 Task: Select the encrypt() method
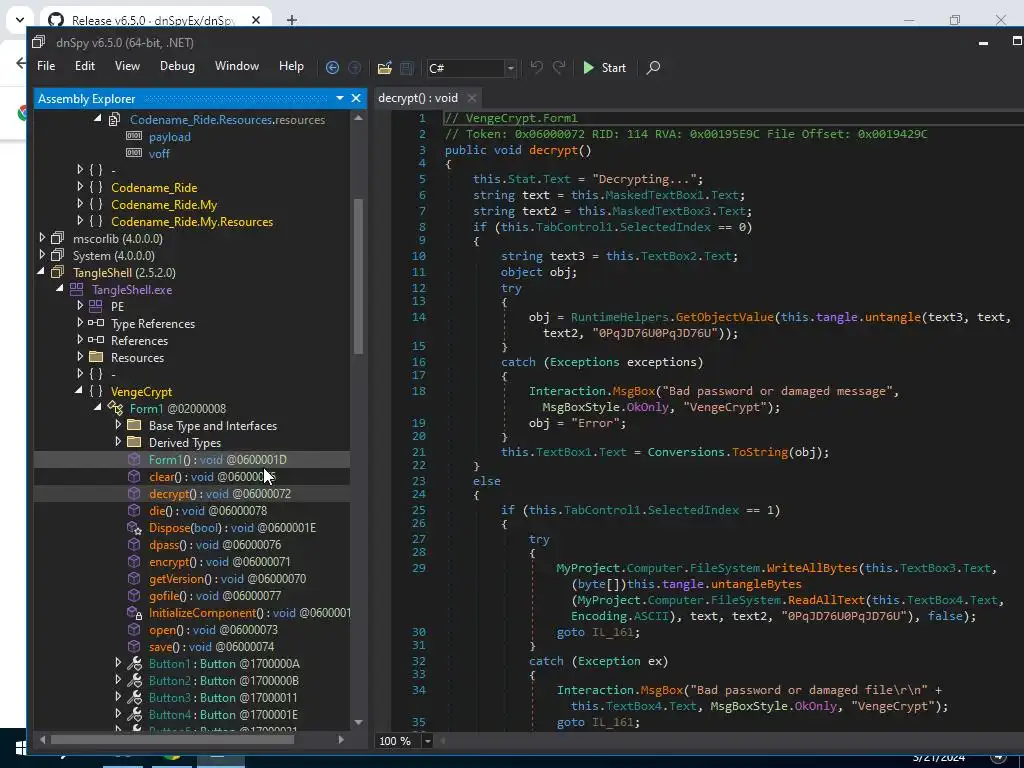tap(219, 561)
